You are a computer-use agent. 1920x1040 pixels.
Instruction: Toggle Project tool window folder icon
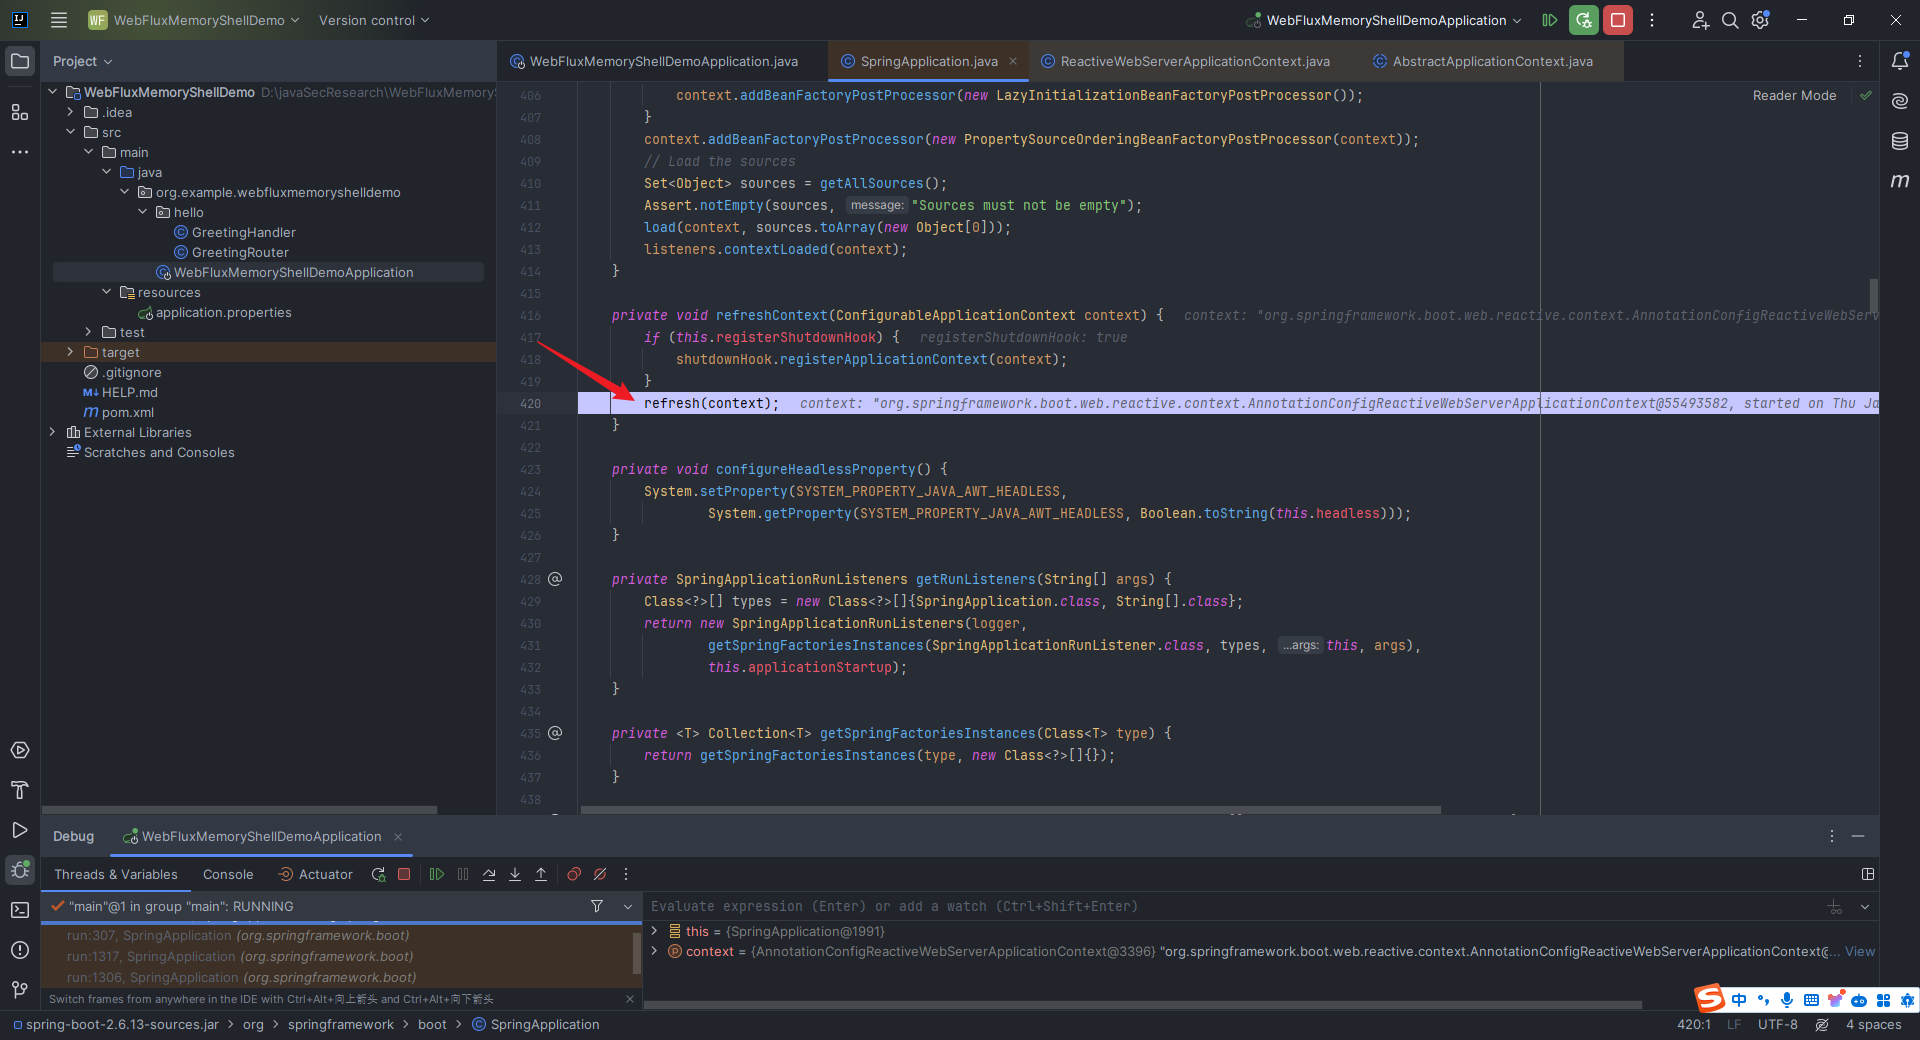point(20,61)
